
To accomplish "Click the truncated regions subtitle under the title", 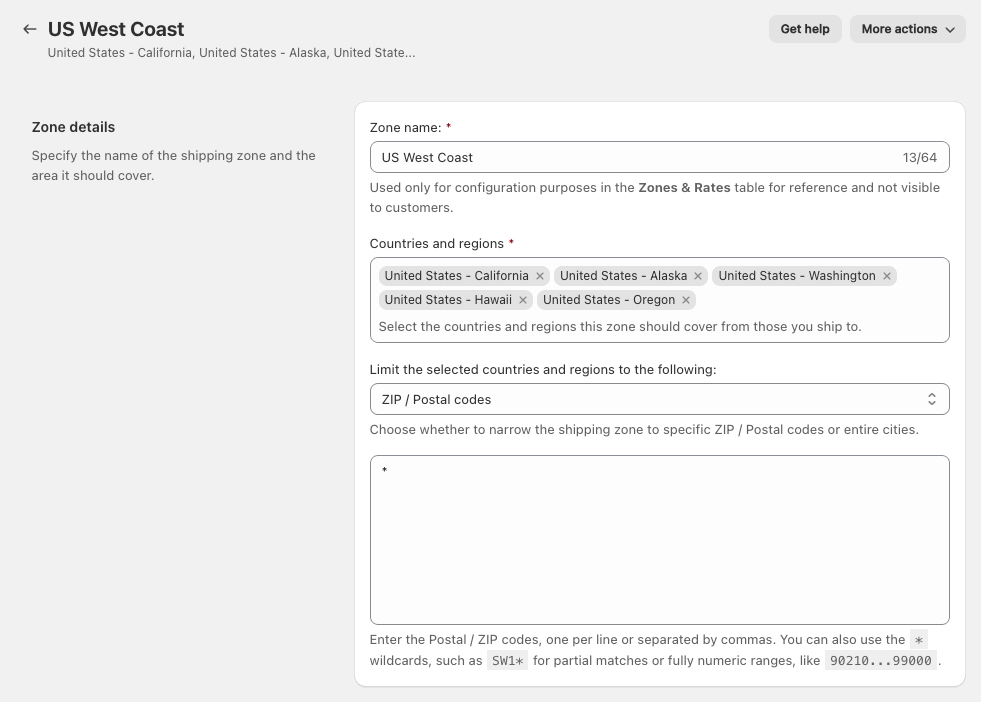I will (x=231, y=53).
